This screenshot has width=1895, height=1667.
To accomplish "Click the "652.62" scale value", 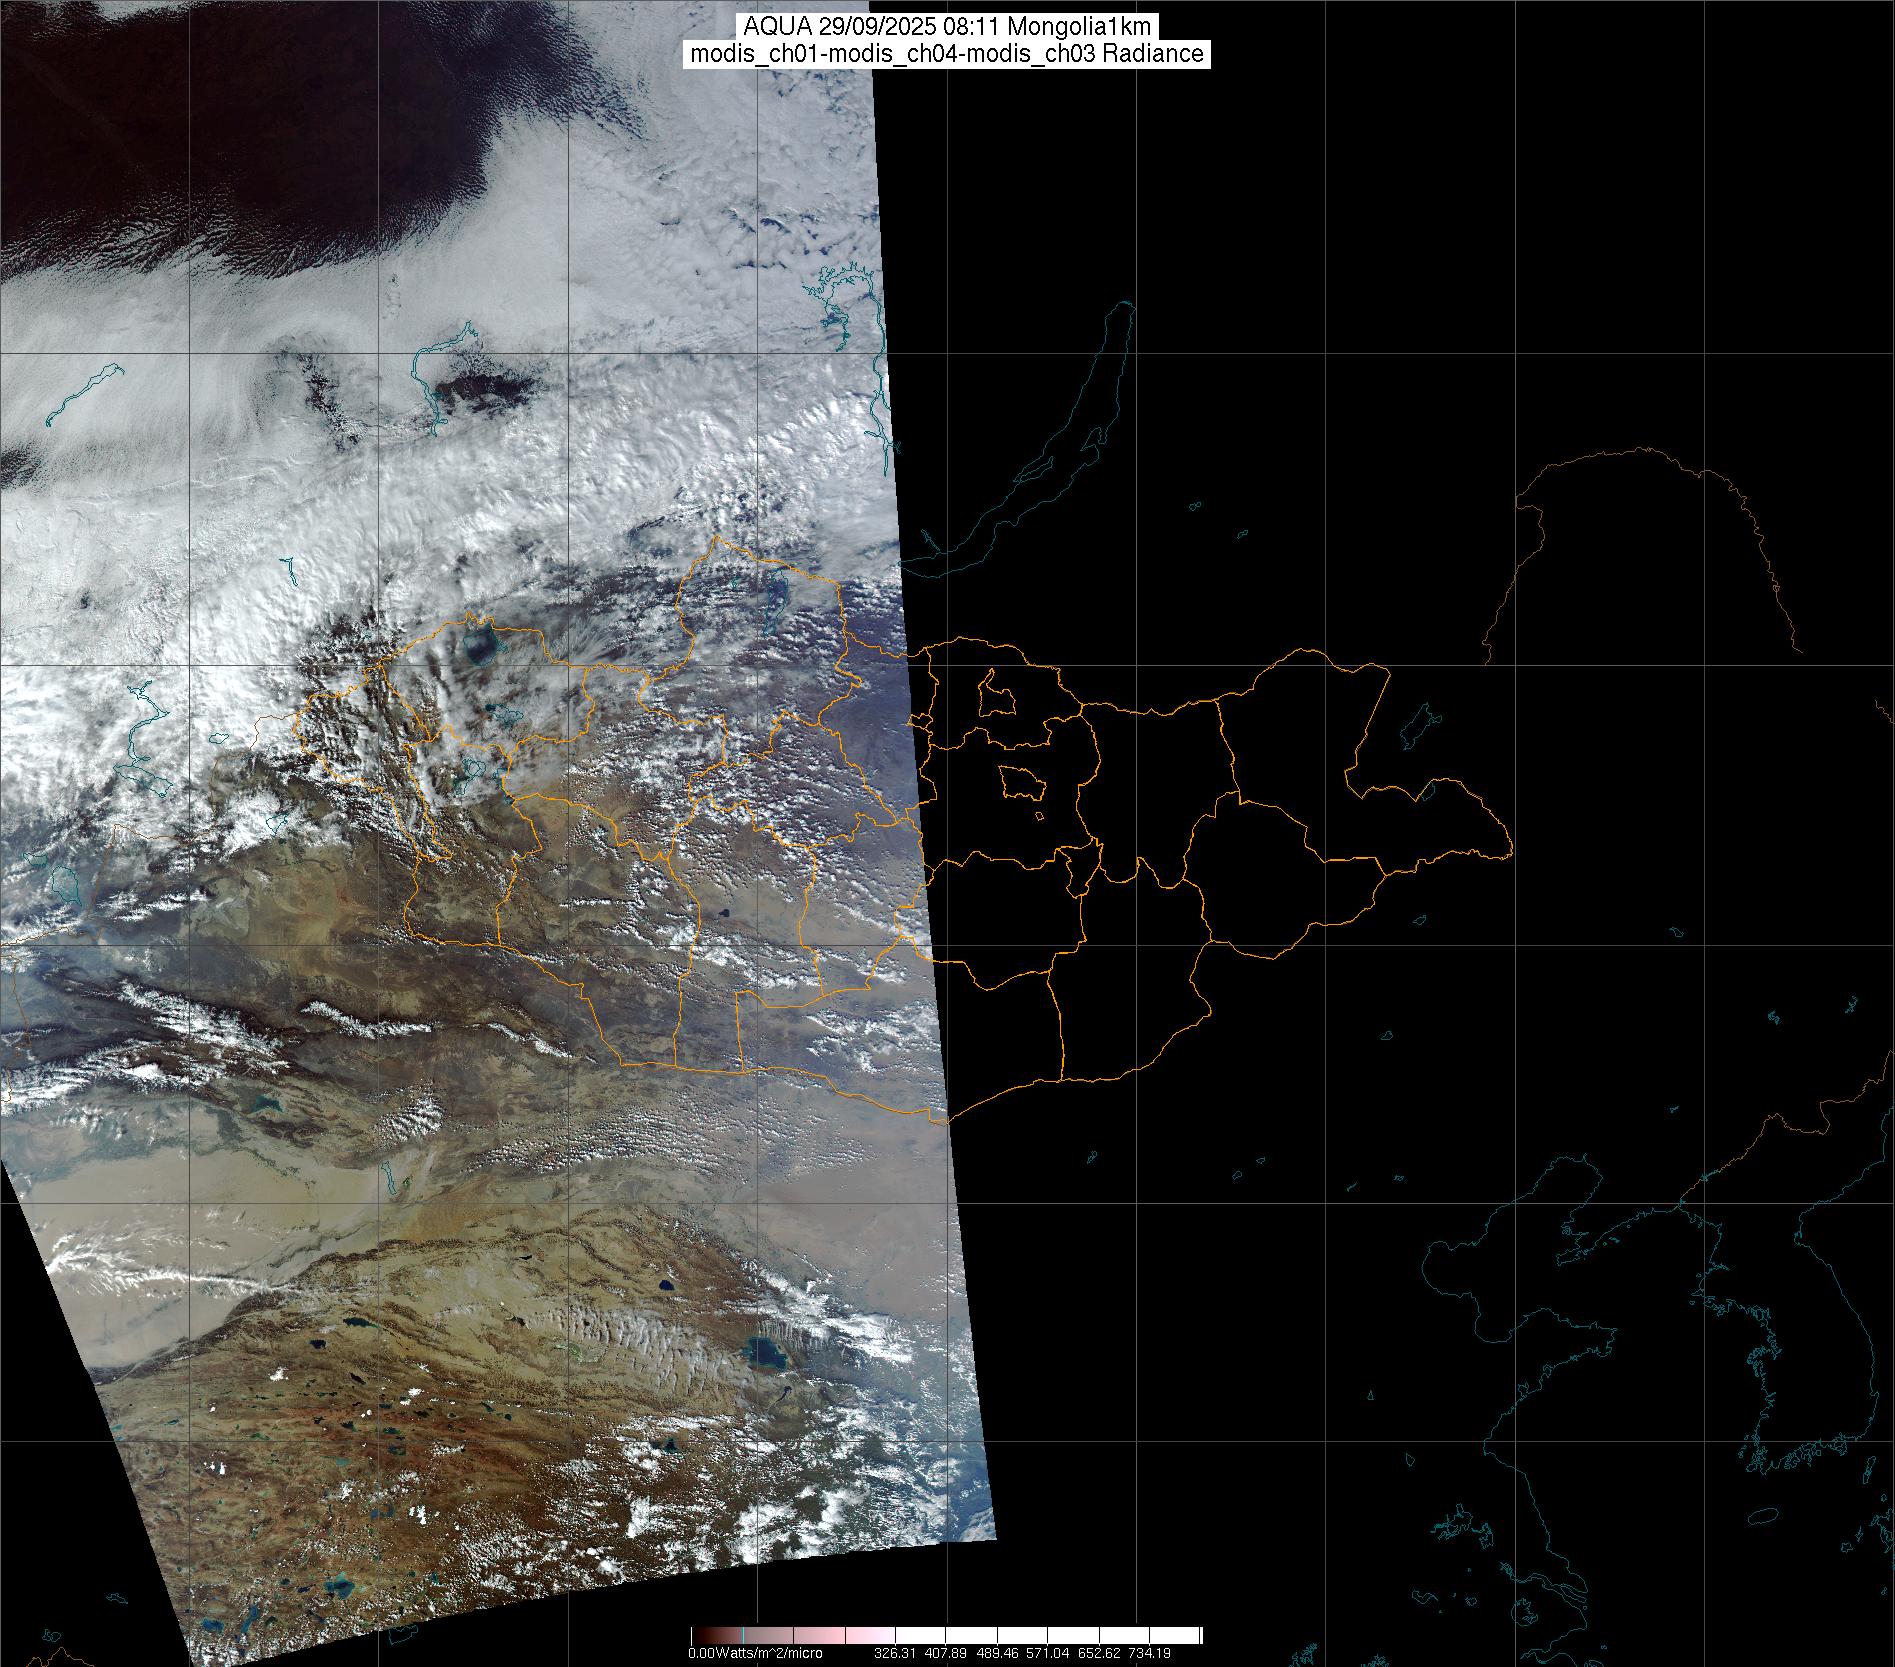I will click(1099, 1653).
